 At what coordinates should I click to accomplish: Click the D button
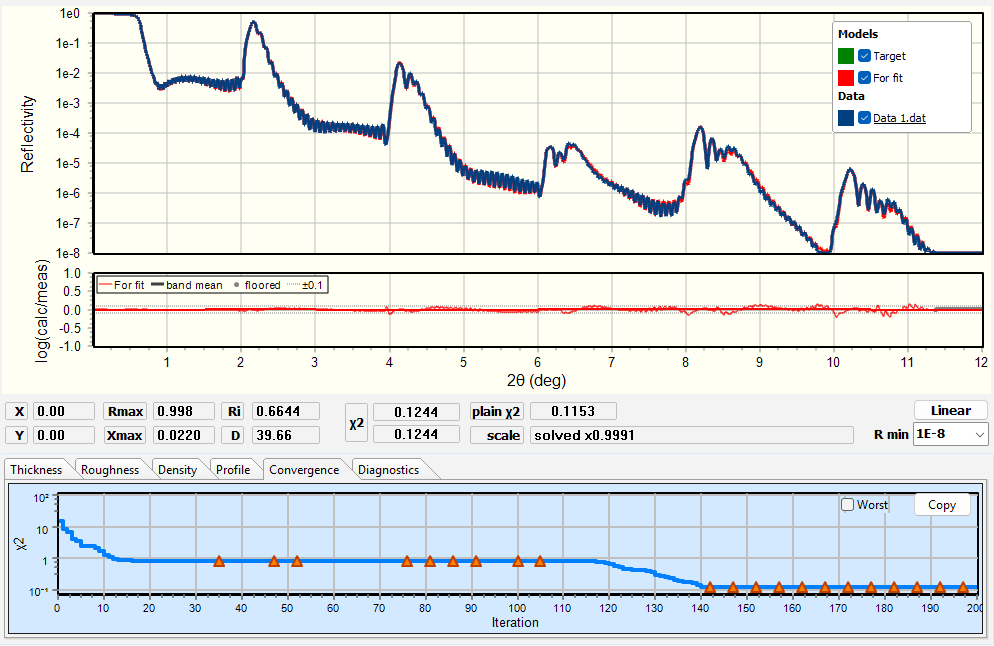click(x=234, y=436)
